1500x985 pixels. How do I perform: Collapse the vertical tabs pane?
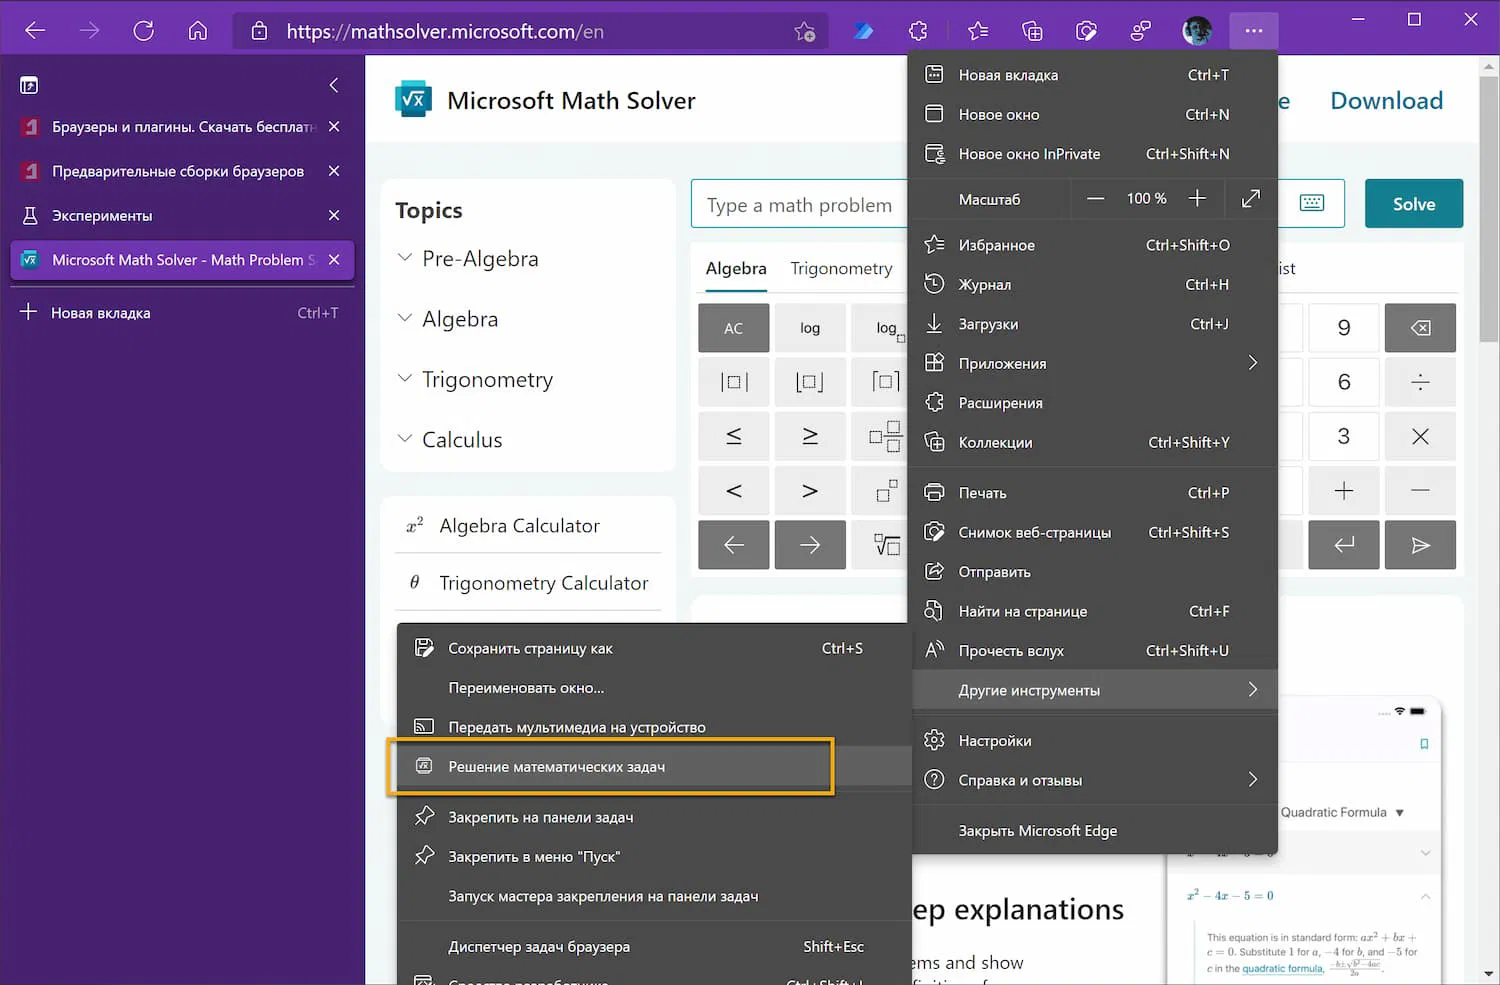[x=334, y=85]
